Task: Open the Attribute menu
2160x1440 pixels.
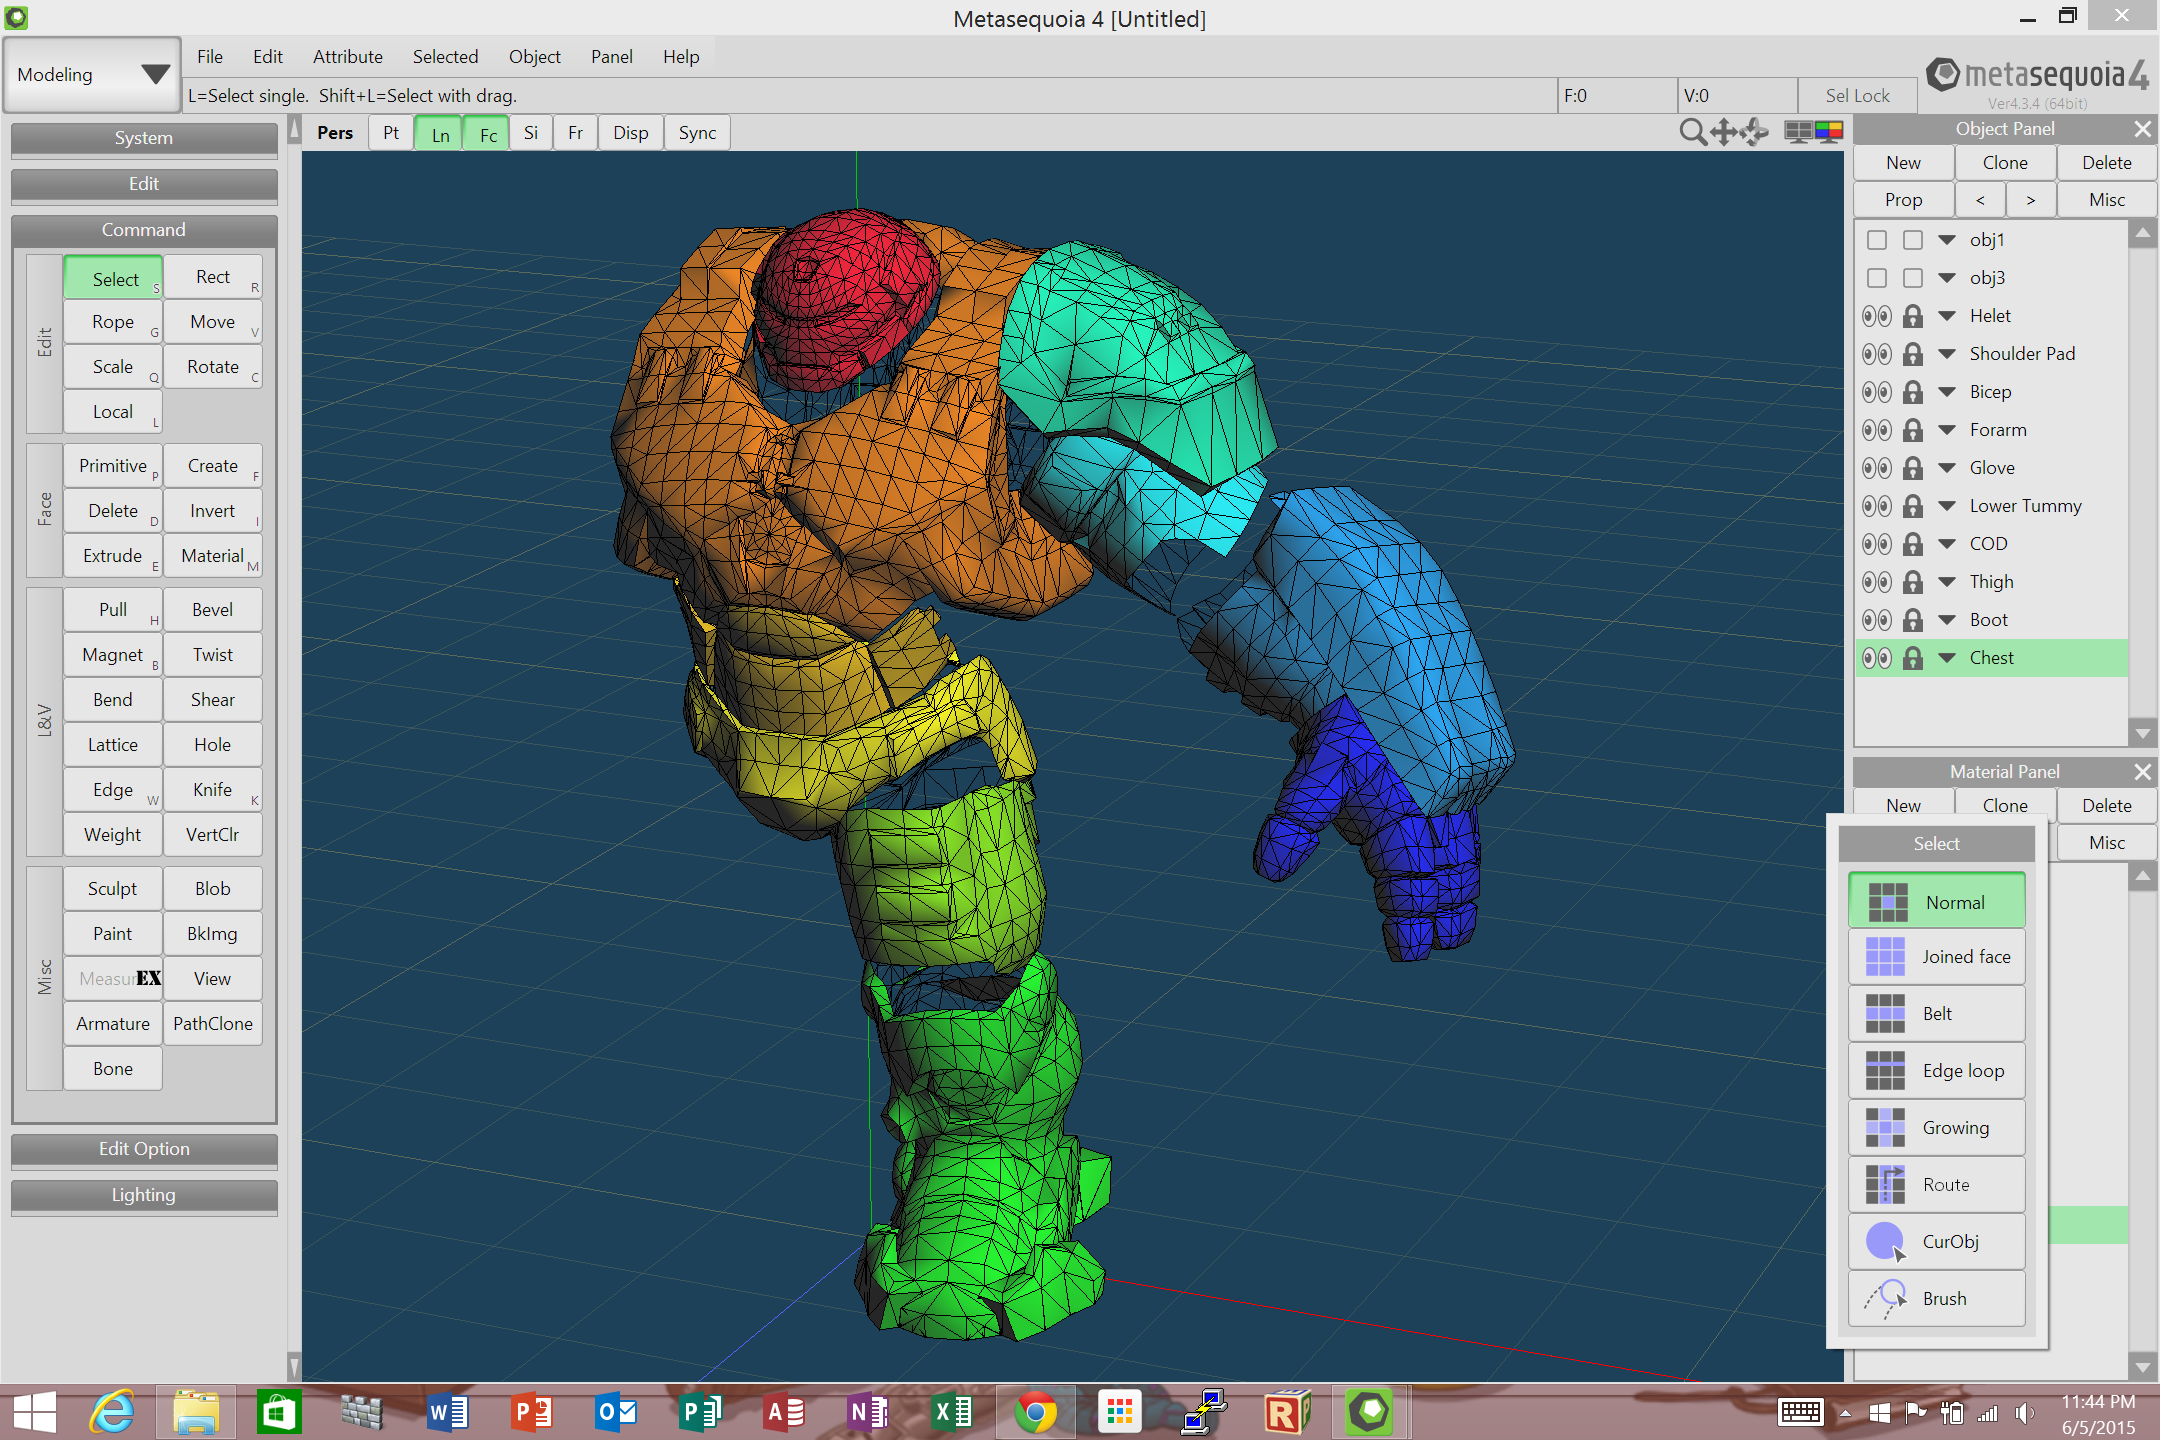Action: click(348, 57)
